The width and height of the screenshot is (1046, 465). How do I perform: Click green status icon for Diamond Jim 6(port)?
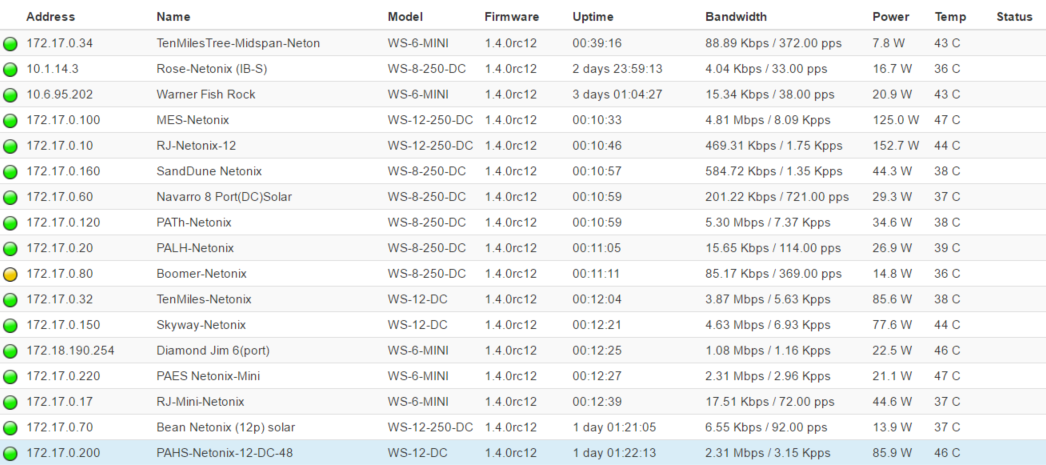point(11,351)
